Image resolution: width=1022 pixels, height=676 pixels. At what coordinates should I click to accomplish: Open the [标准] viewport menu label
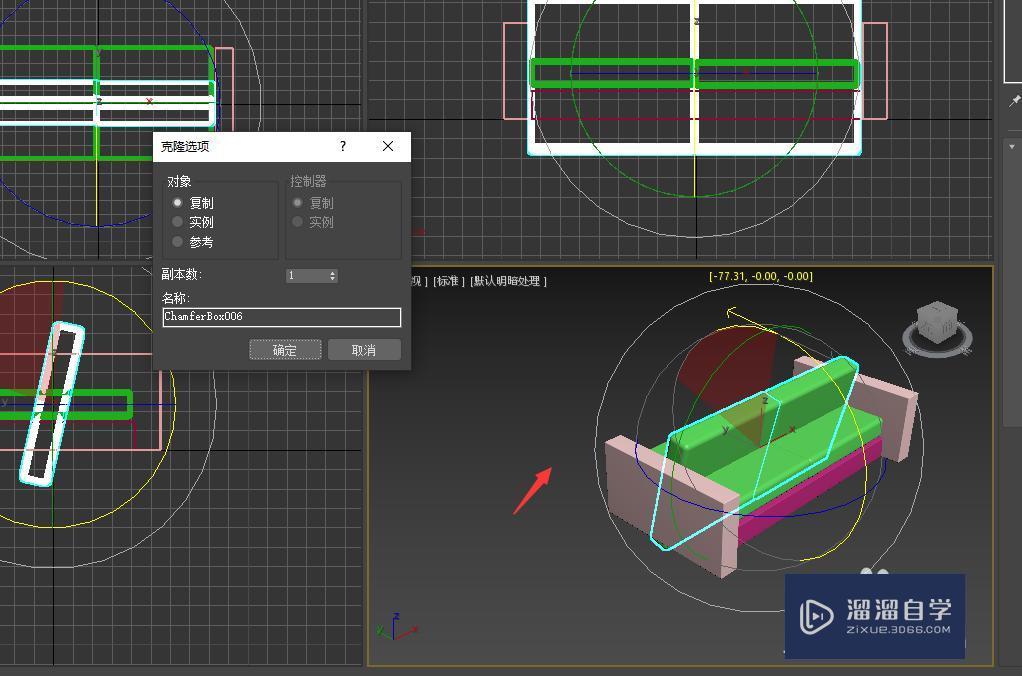click(448, 281)
